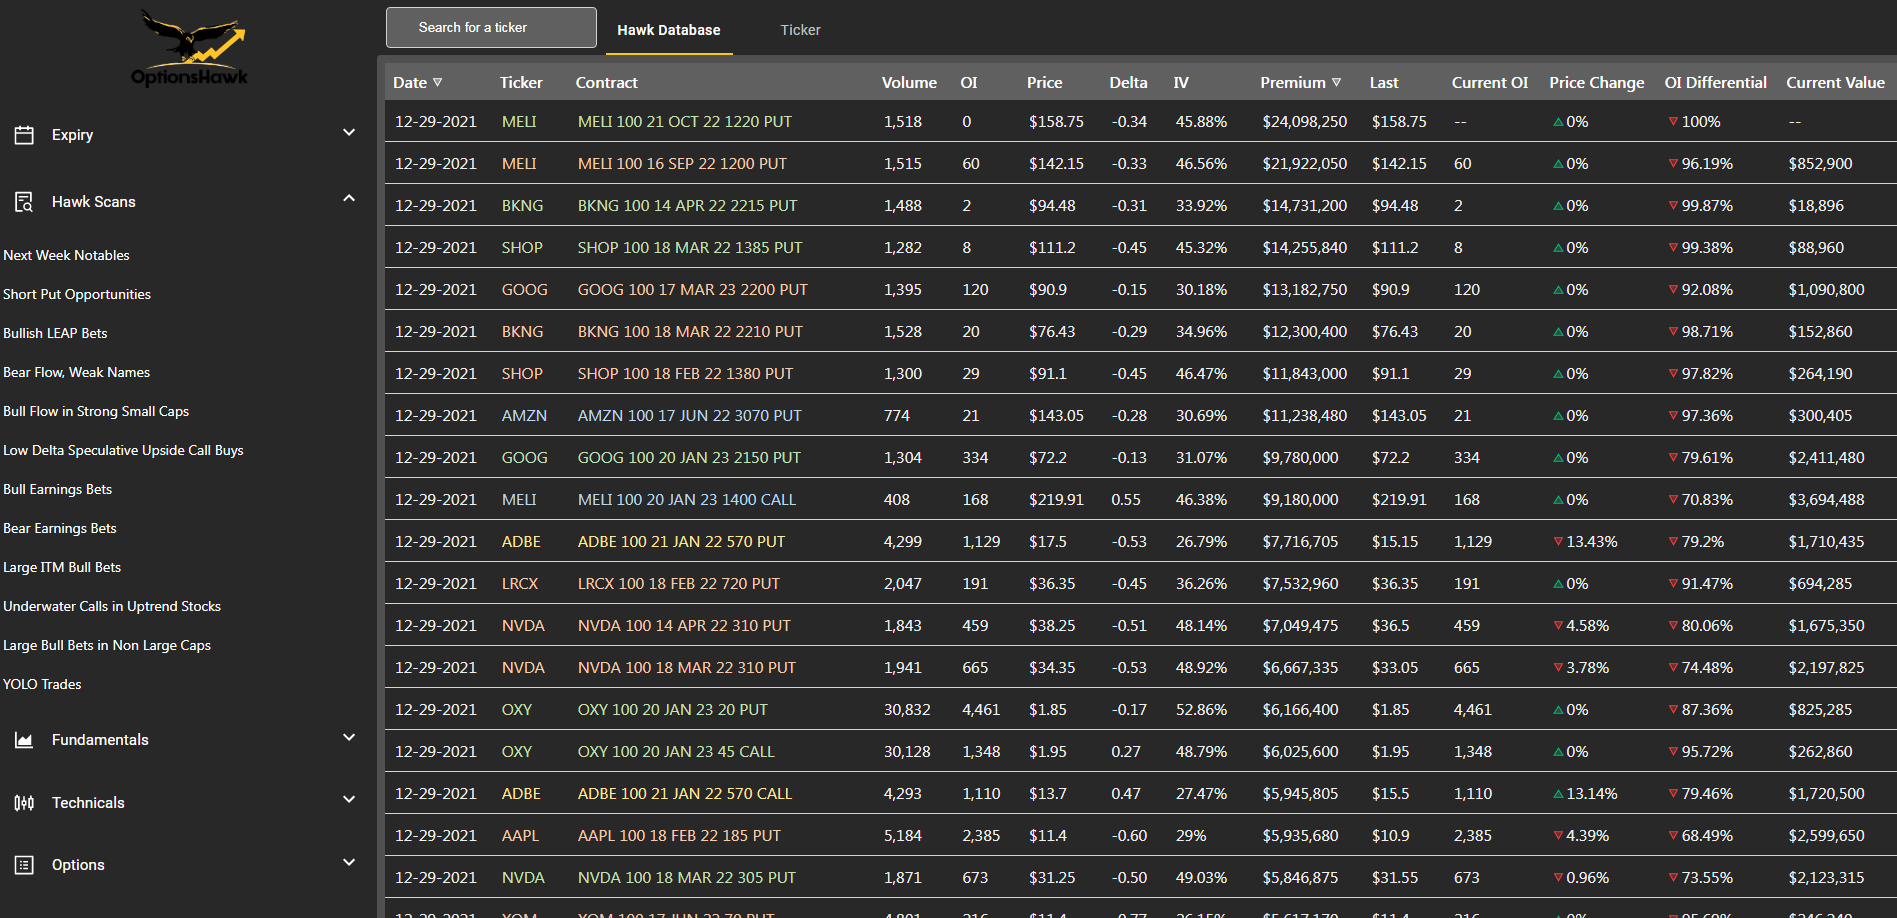Open the Bullish LEAP Bets scan
1897x918 pixels.
[x=55, y=333]
